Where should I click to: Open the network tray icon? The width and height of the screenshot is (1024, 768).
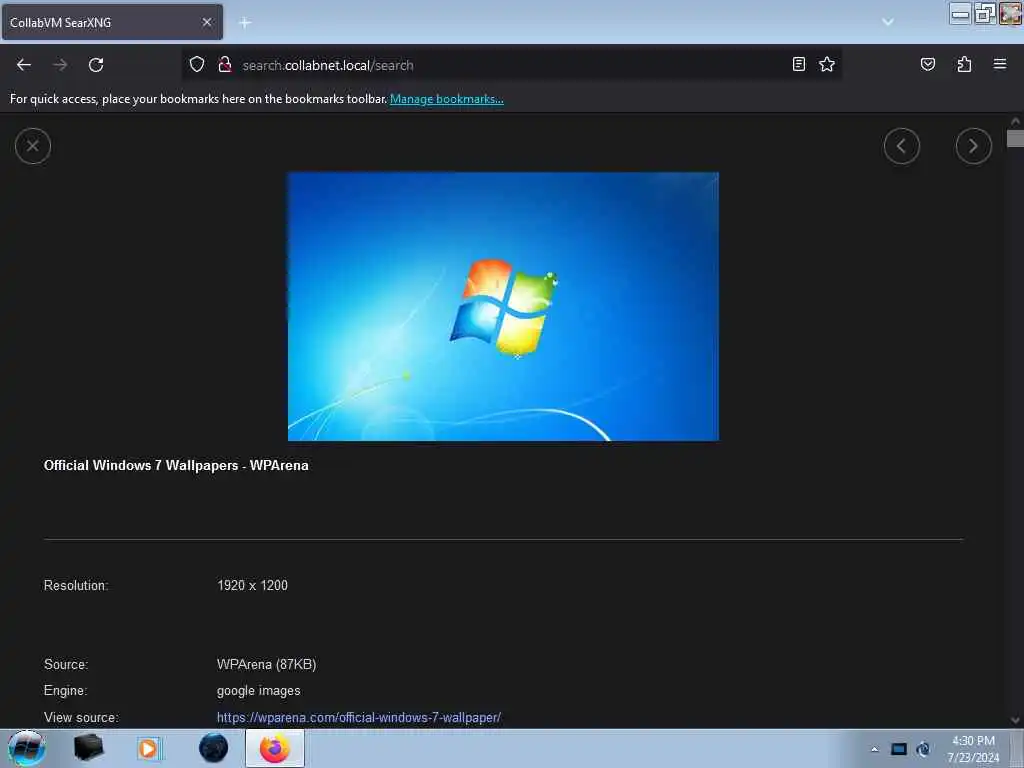point(923,749)
